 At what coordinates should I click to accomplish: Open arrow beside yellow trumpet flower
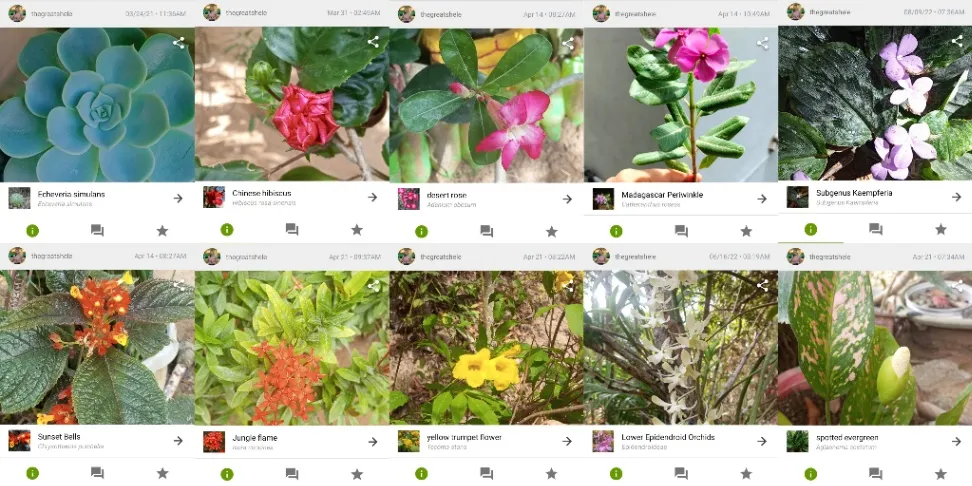click(x=567, y=441)
